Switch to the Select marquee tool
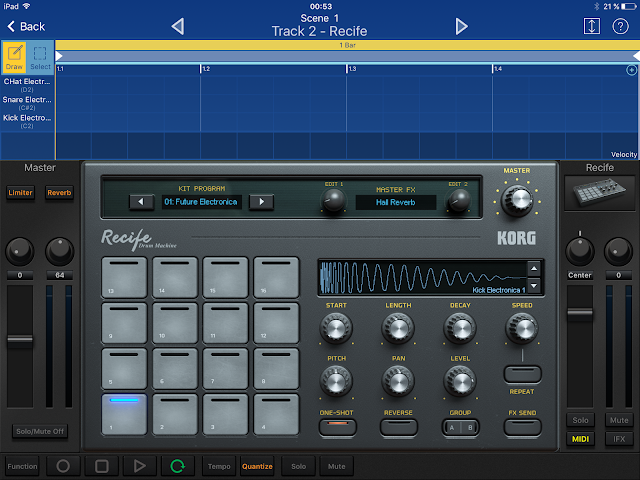 tap(40, 58)
